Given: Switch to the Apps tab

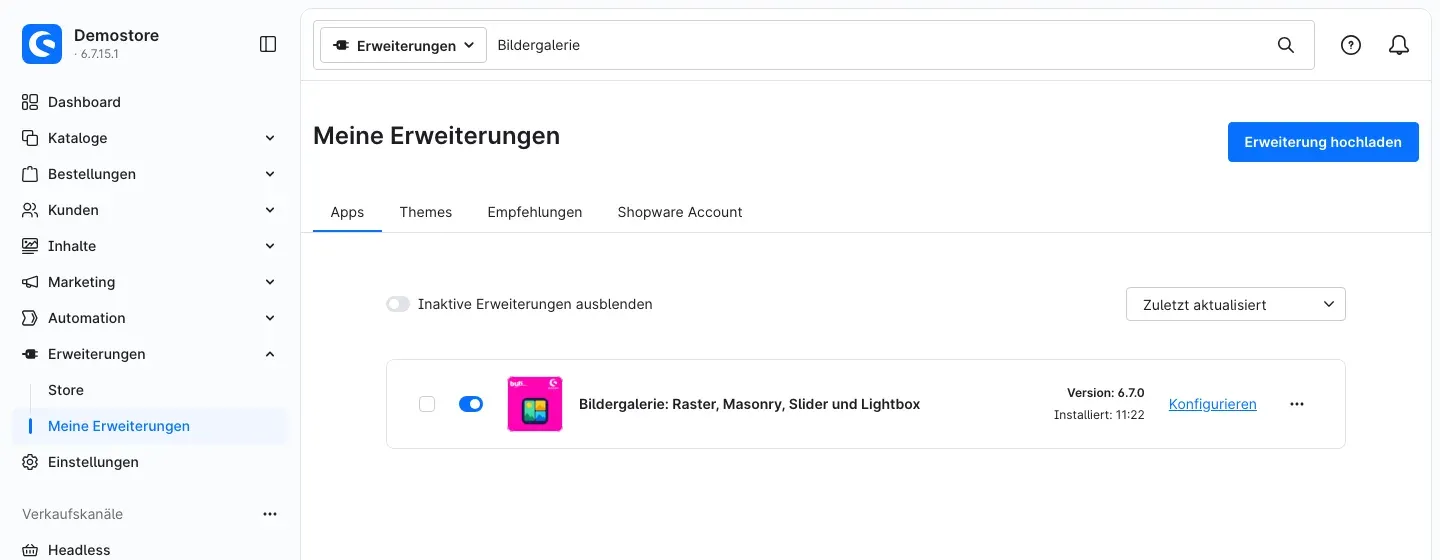Looking at the screenshot, I should [347, 212].
